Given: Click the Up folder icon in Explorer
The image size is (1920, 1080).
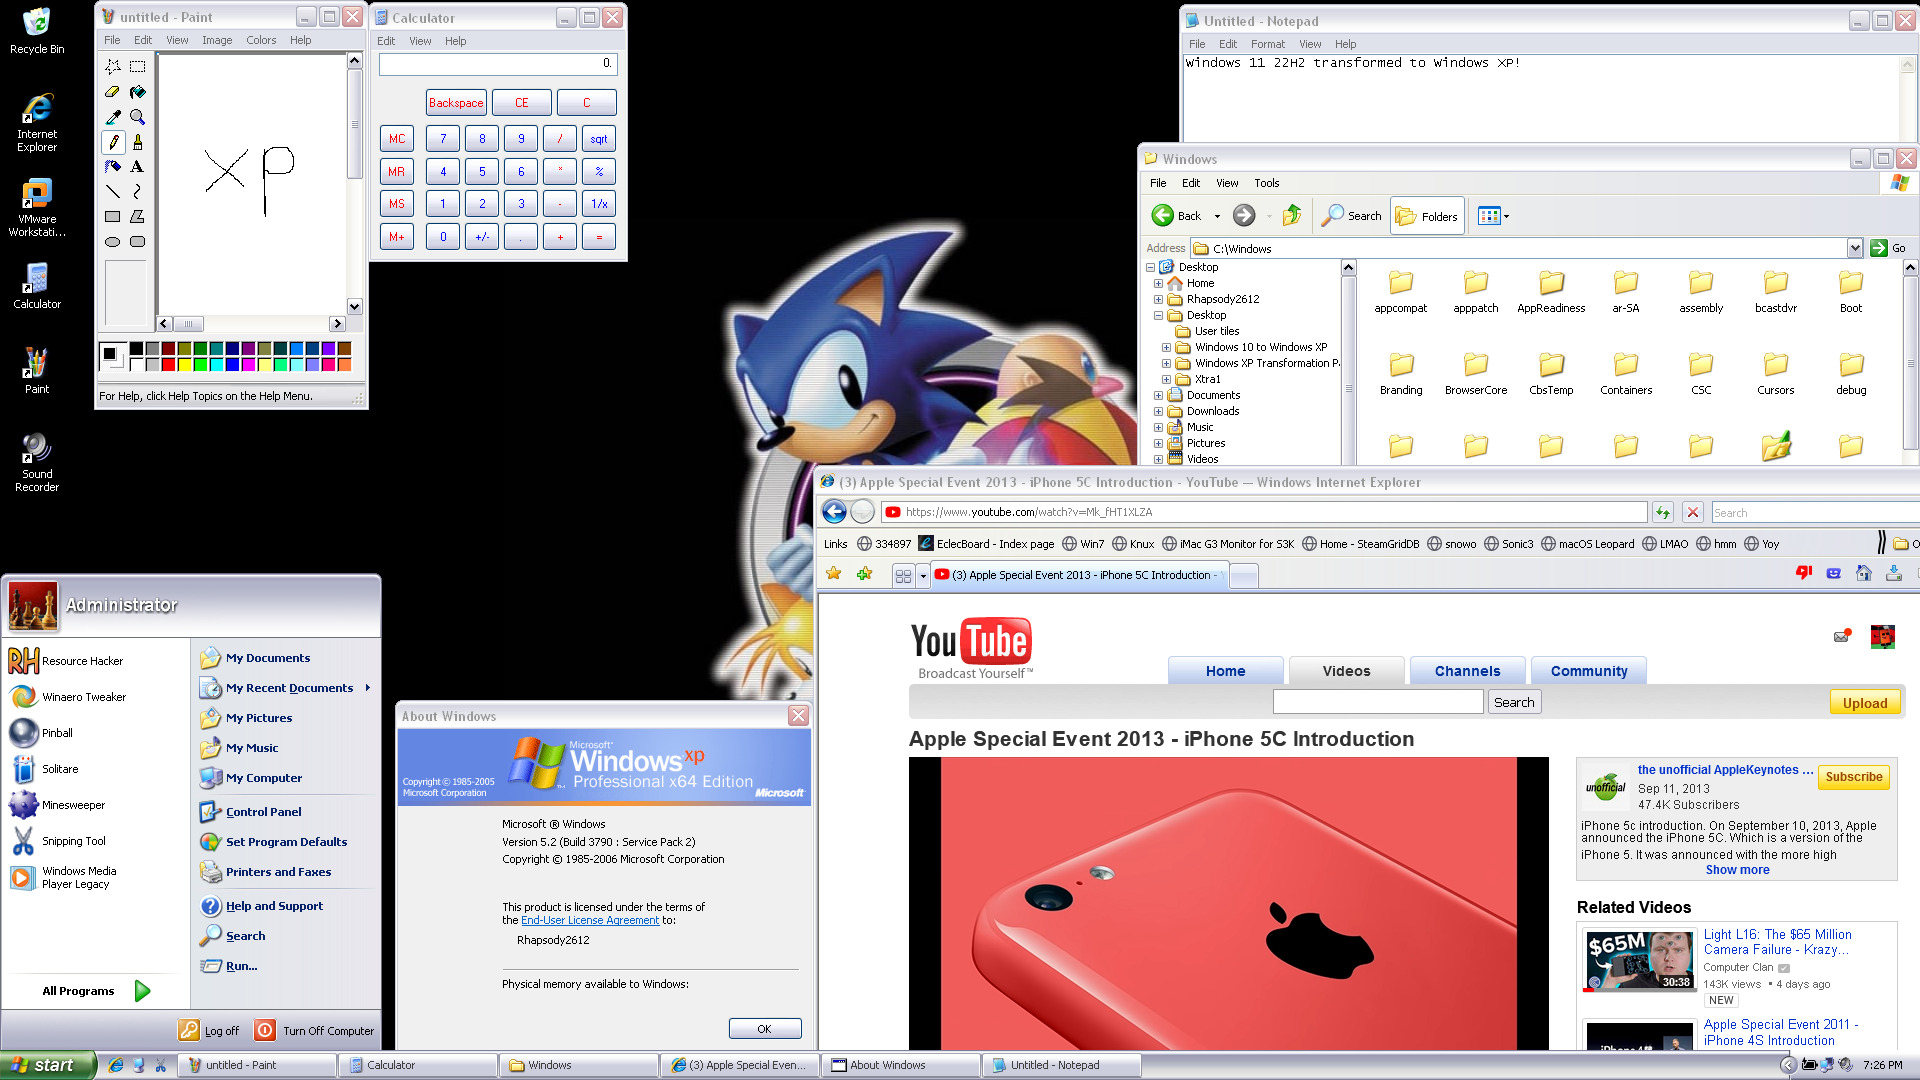Looking at the screenshot, I should [1292, 216].
